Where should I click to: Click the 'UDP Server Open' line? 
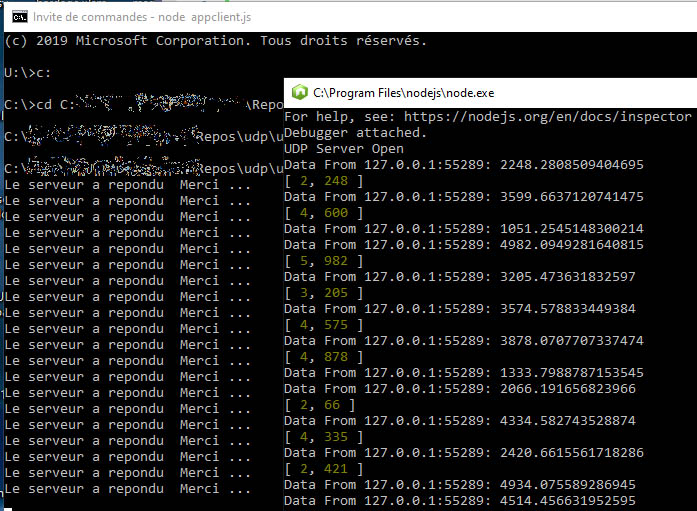coord(344,149)
